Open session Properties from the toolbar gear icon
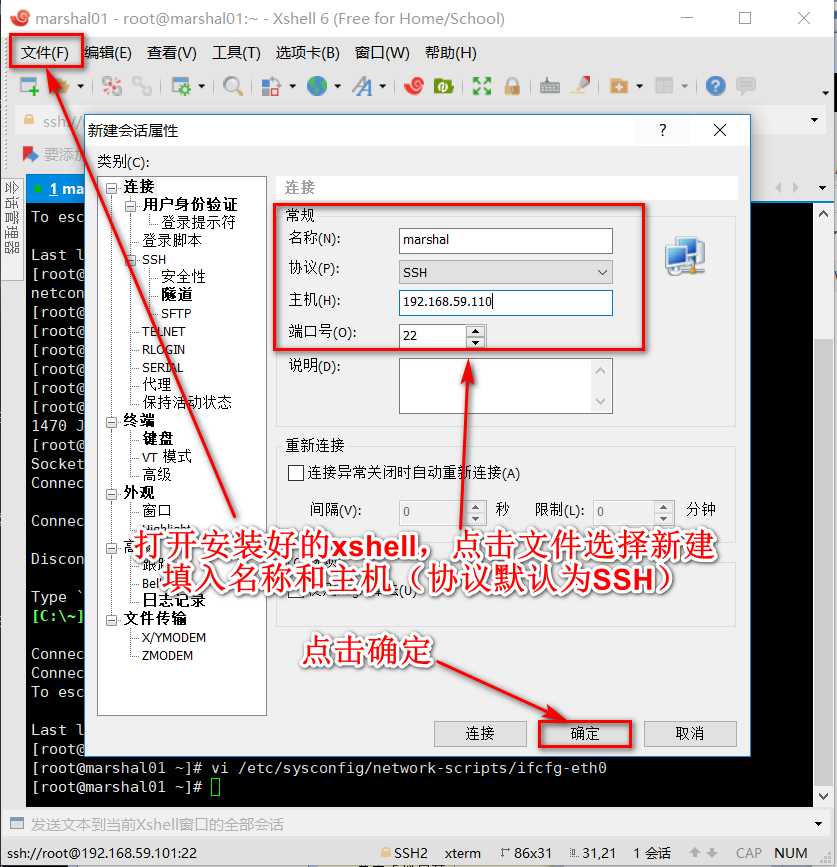837x867 pixels. tap(181, 86)
